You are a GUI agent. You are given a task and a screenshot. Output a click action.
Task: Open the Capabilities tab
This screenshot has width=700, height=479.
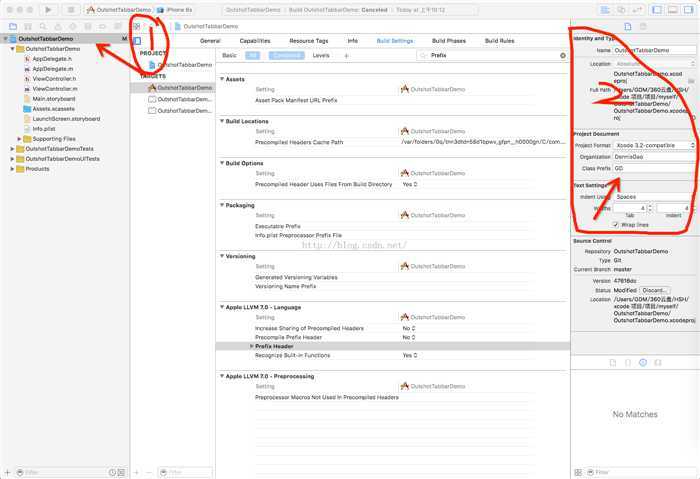[255, 41]
